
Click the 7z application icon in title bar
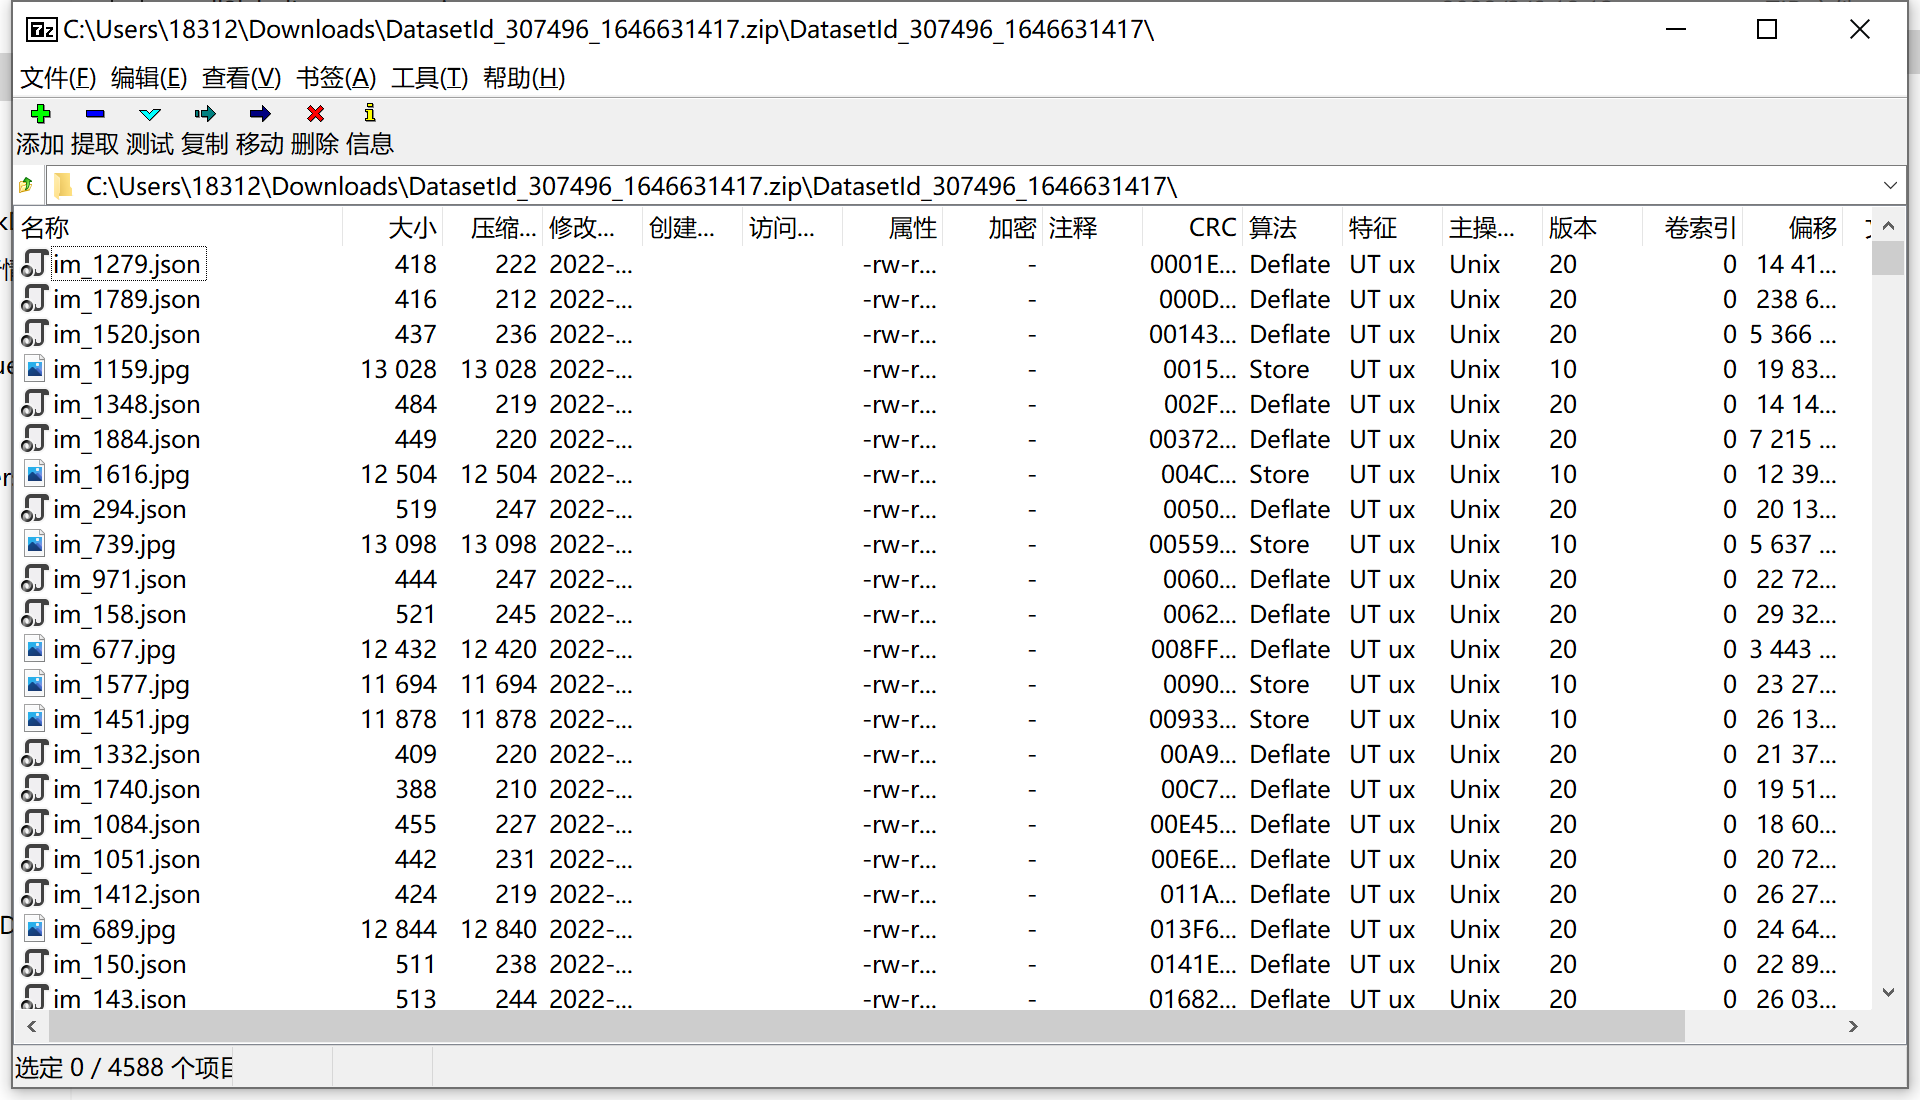(x=41, y=29)
